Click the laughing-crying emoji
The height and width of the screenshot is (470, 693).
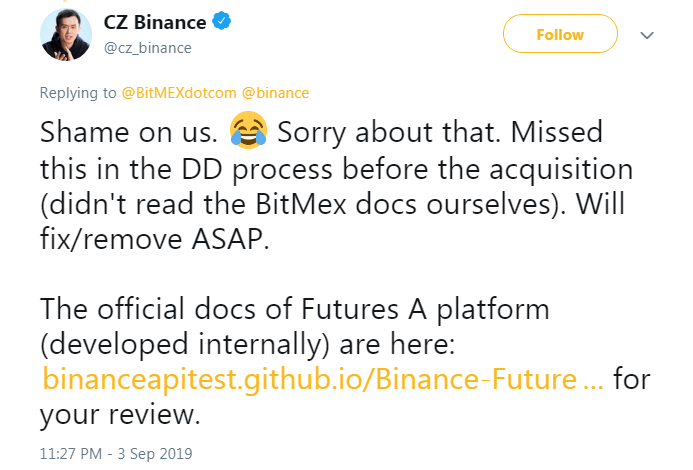249,131
